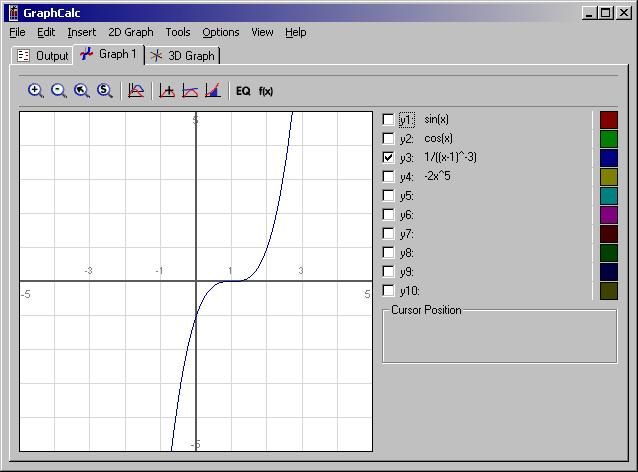Open the File menu
The height and width of the screenshot is (472, 638).
(17, 32)
